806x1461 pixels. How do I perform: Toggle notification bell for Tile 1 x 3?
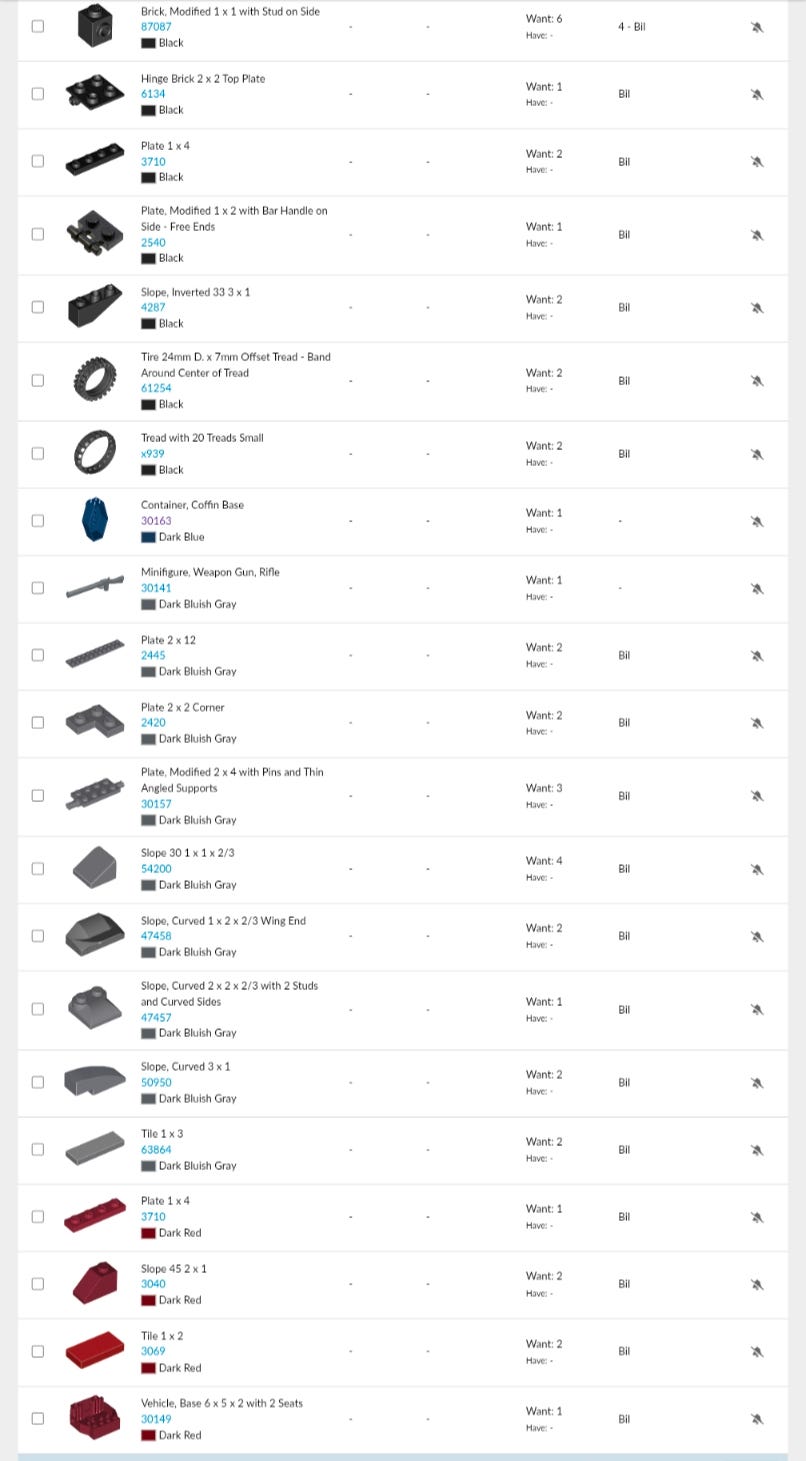(x=757, y=1150)
